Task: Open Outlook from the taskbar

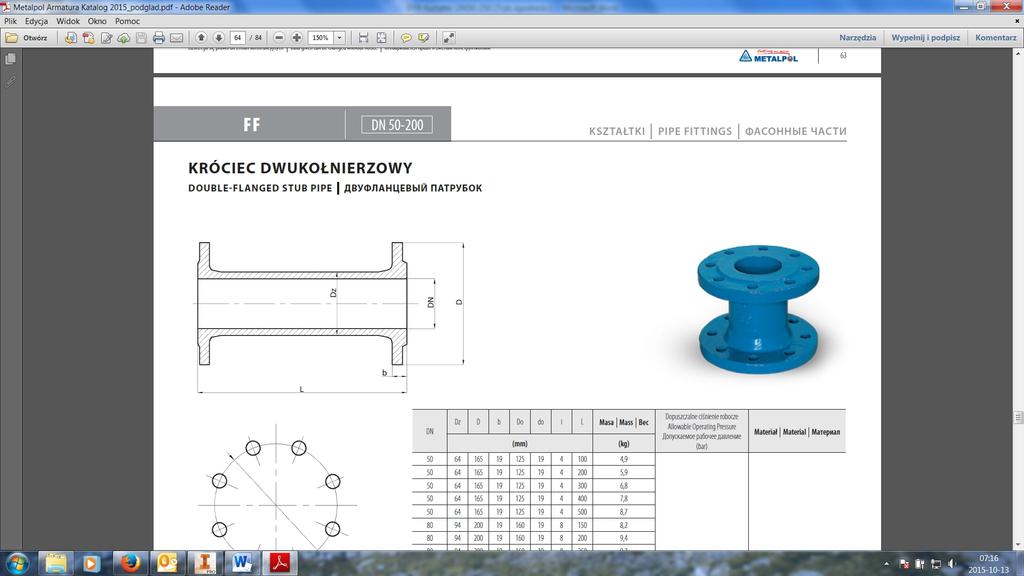Action: click(x=167, y=563)
